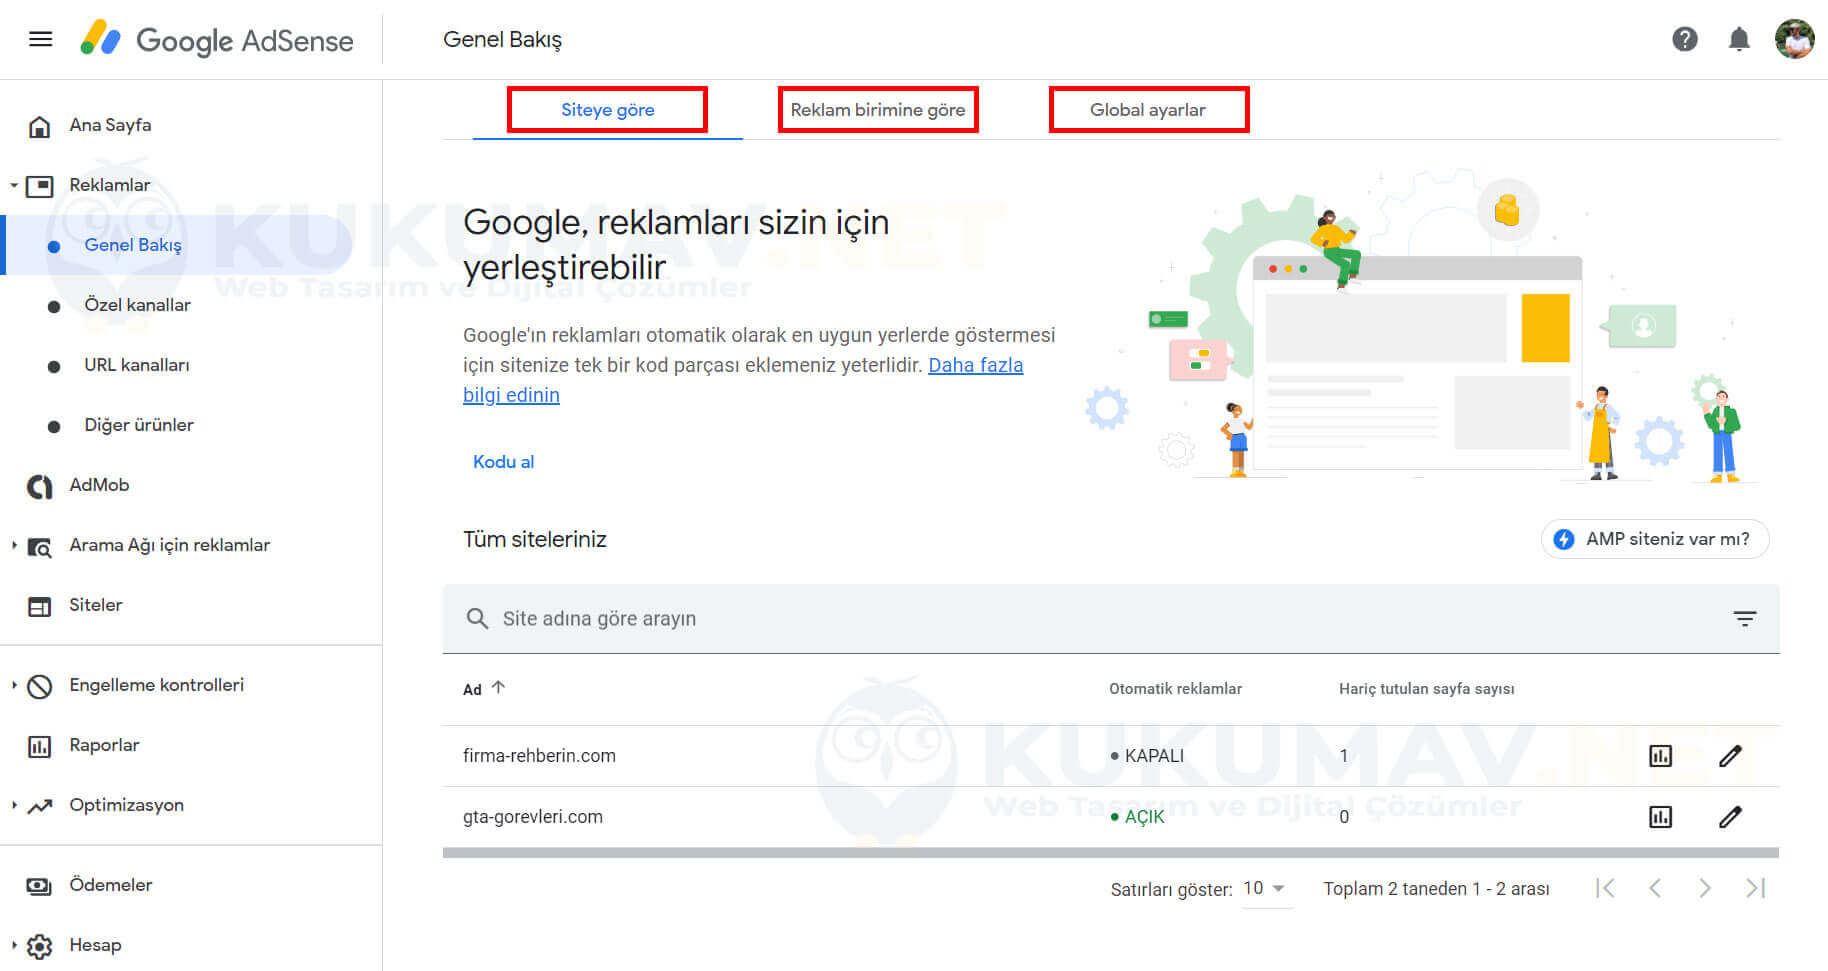Expand the Optimizasyon section arrow
This screenshot has width=1828, height=971.
point(14,805)
